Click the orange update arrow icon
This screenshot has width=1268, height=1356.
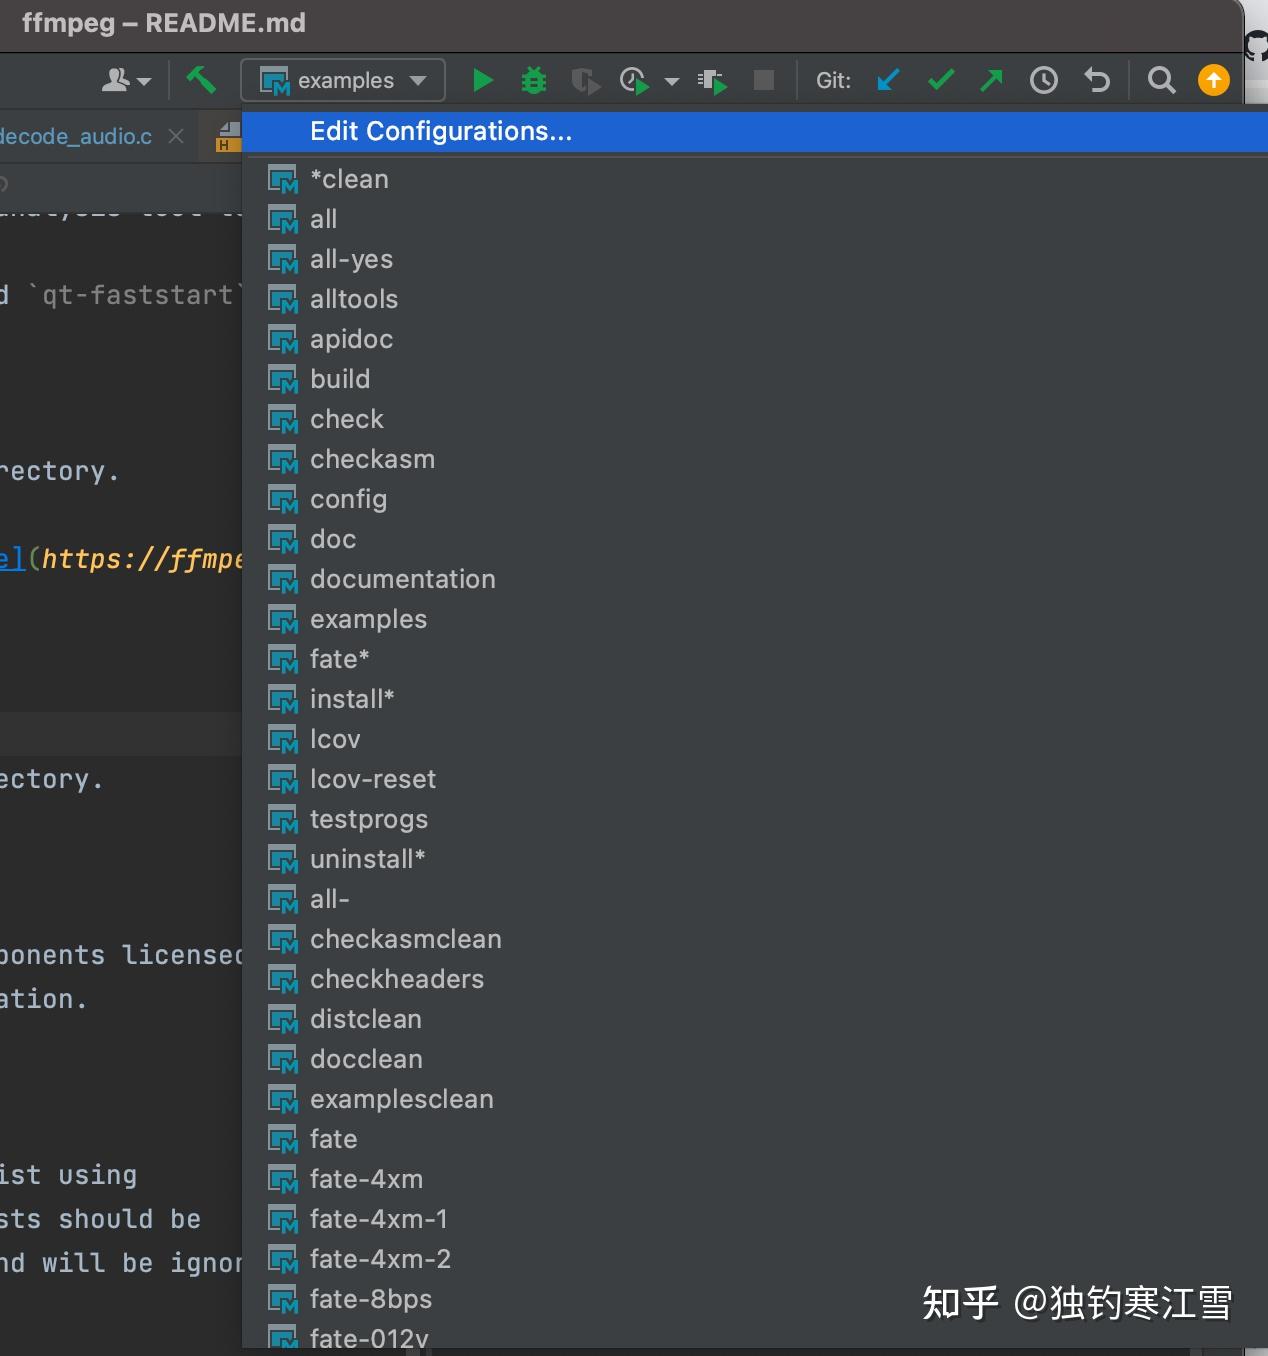point(1213,80)
